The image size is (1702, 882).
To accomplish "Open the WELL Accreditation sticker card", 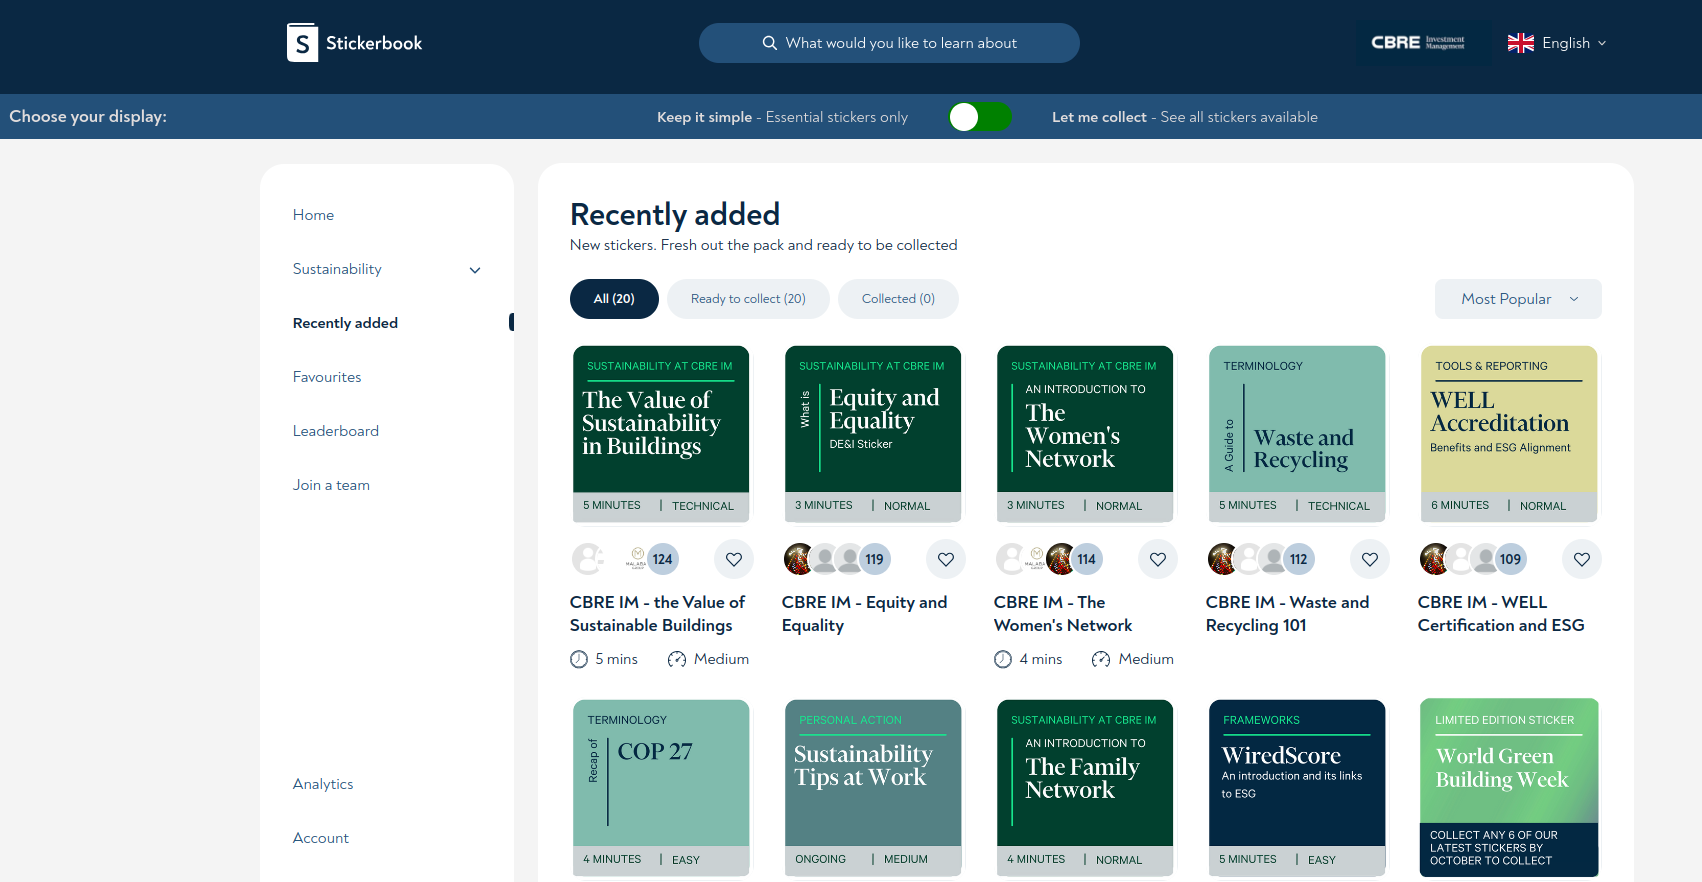I will tap(1509, 434).
